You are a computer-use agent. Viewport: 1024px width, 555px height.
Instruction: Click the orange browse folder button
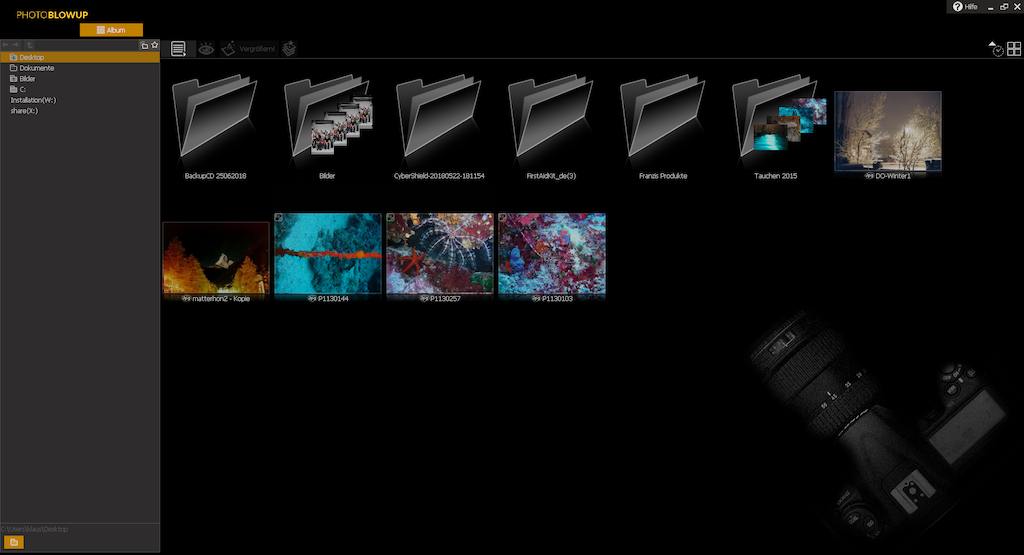[x=15, y=542]
